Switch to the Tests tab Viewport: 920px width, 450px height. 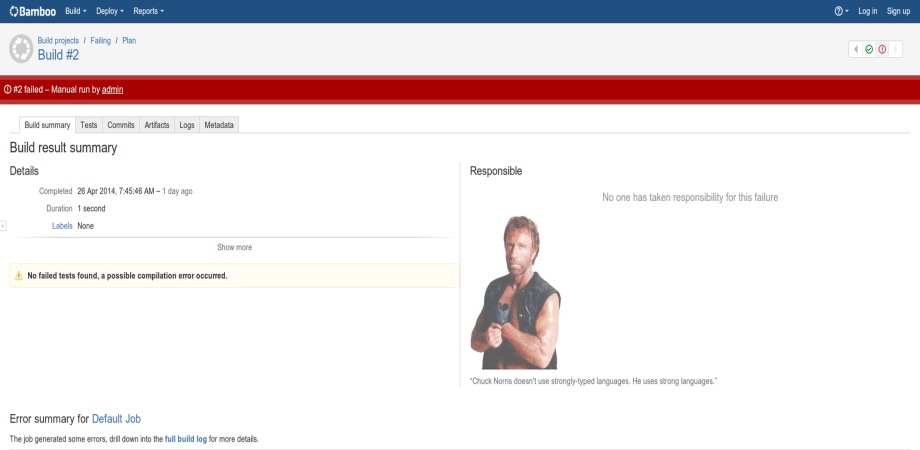point(89,125)
